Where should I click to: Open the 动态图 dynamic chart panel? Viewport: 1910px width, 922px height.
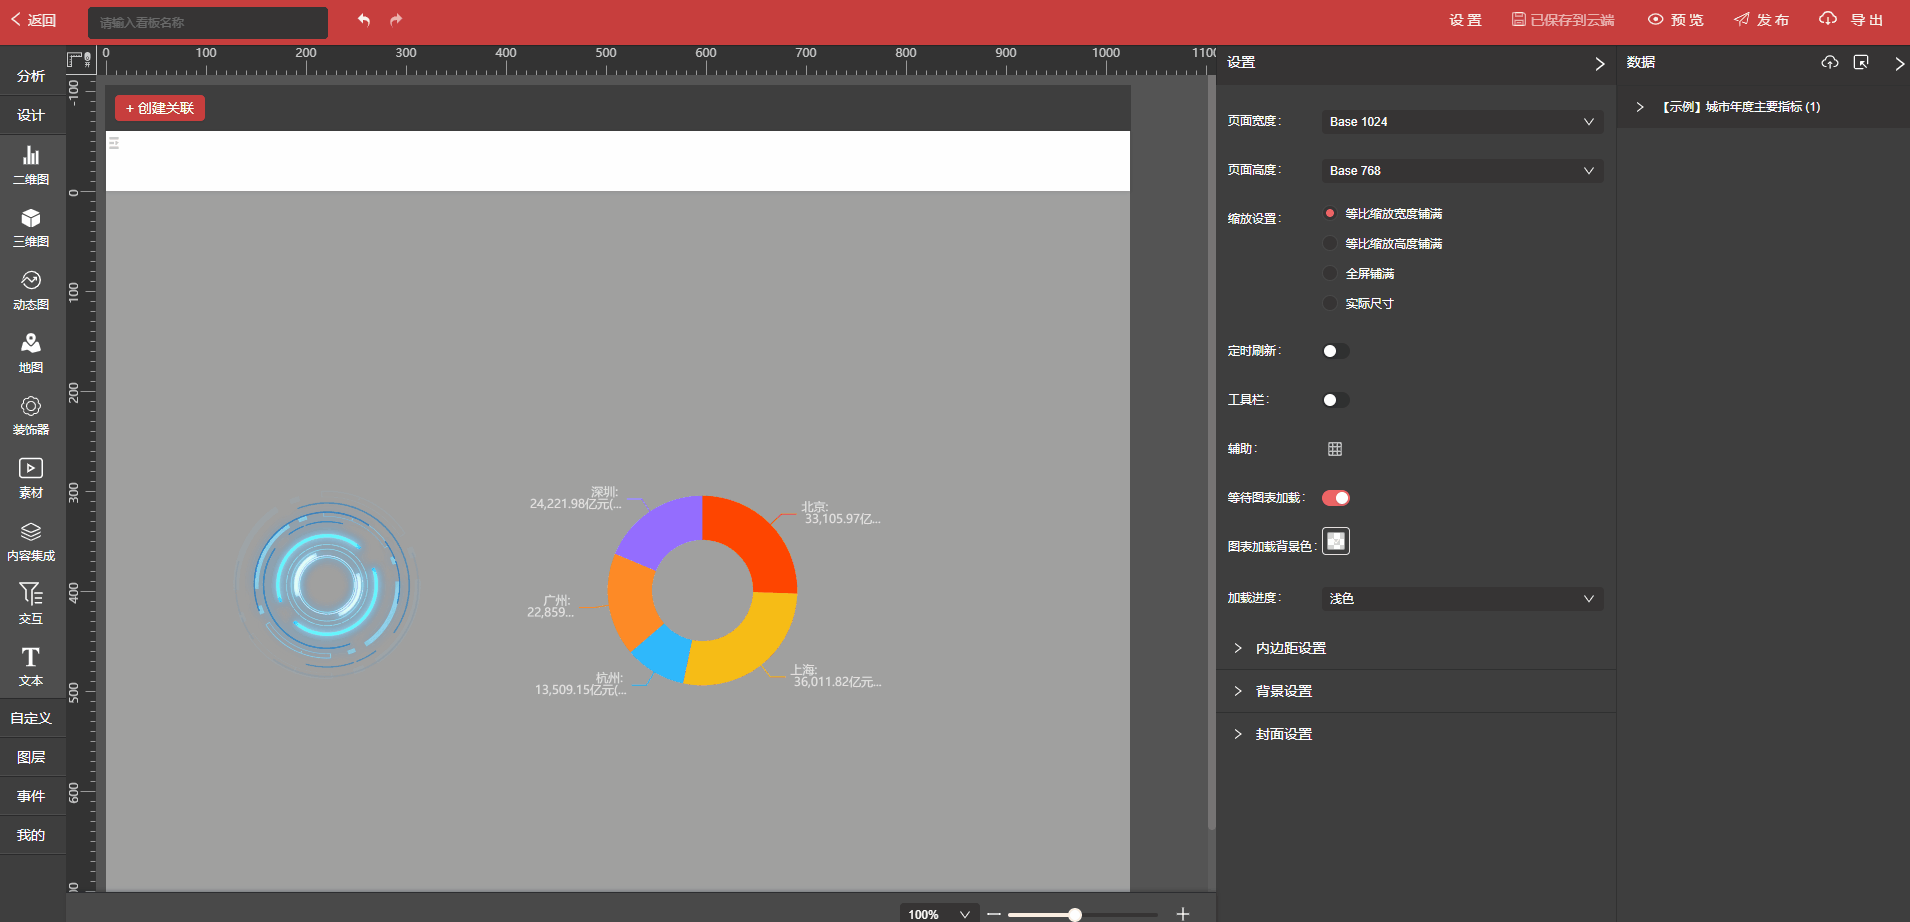[x=31, y=290]
